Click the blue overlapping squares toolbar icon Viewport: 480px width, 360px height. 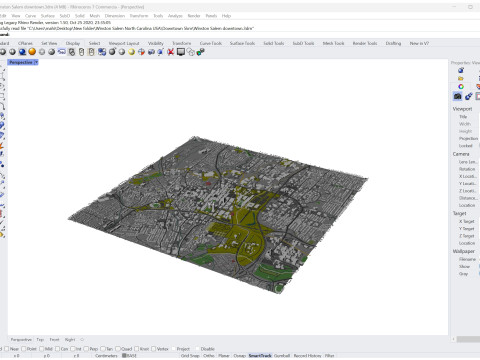coord(102,52)
